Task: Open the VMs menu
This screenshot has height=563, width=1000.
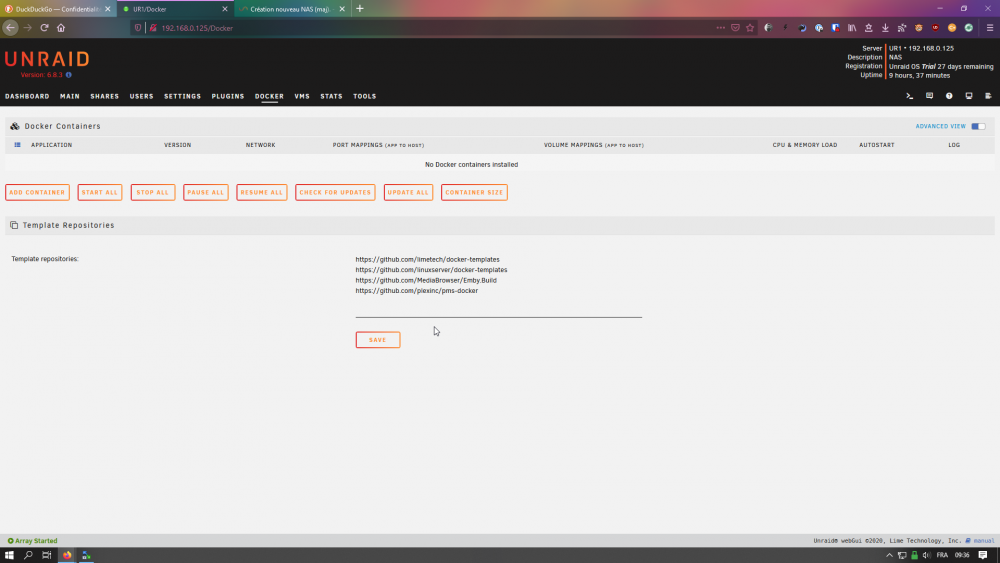Action: [302, 96]
